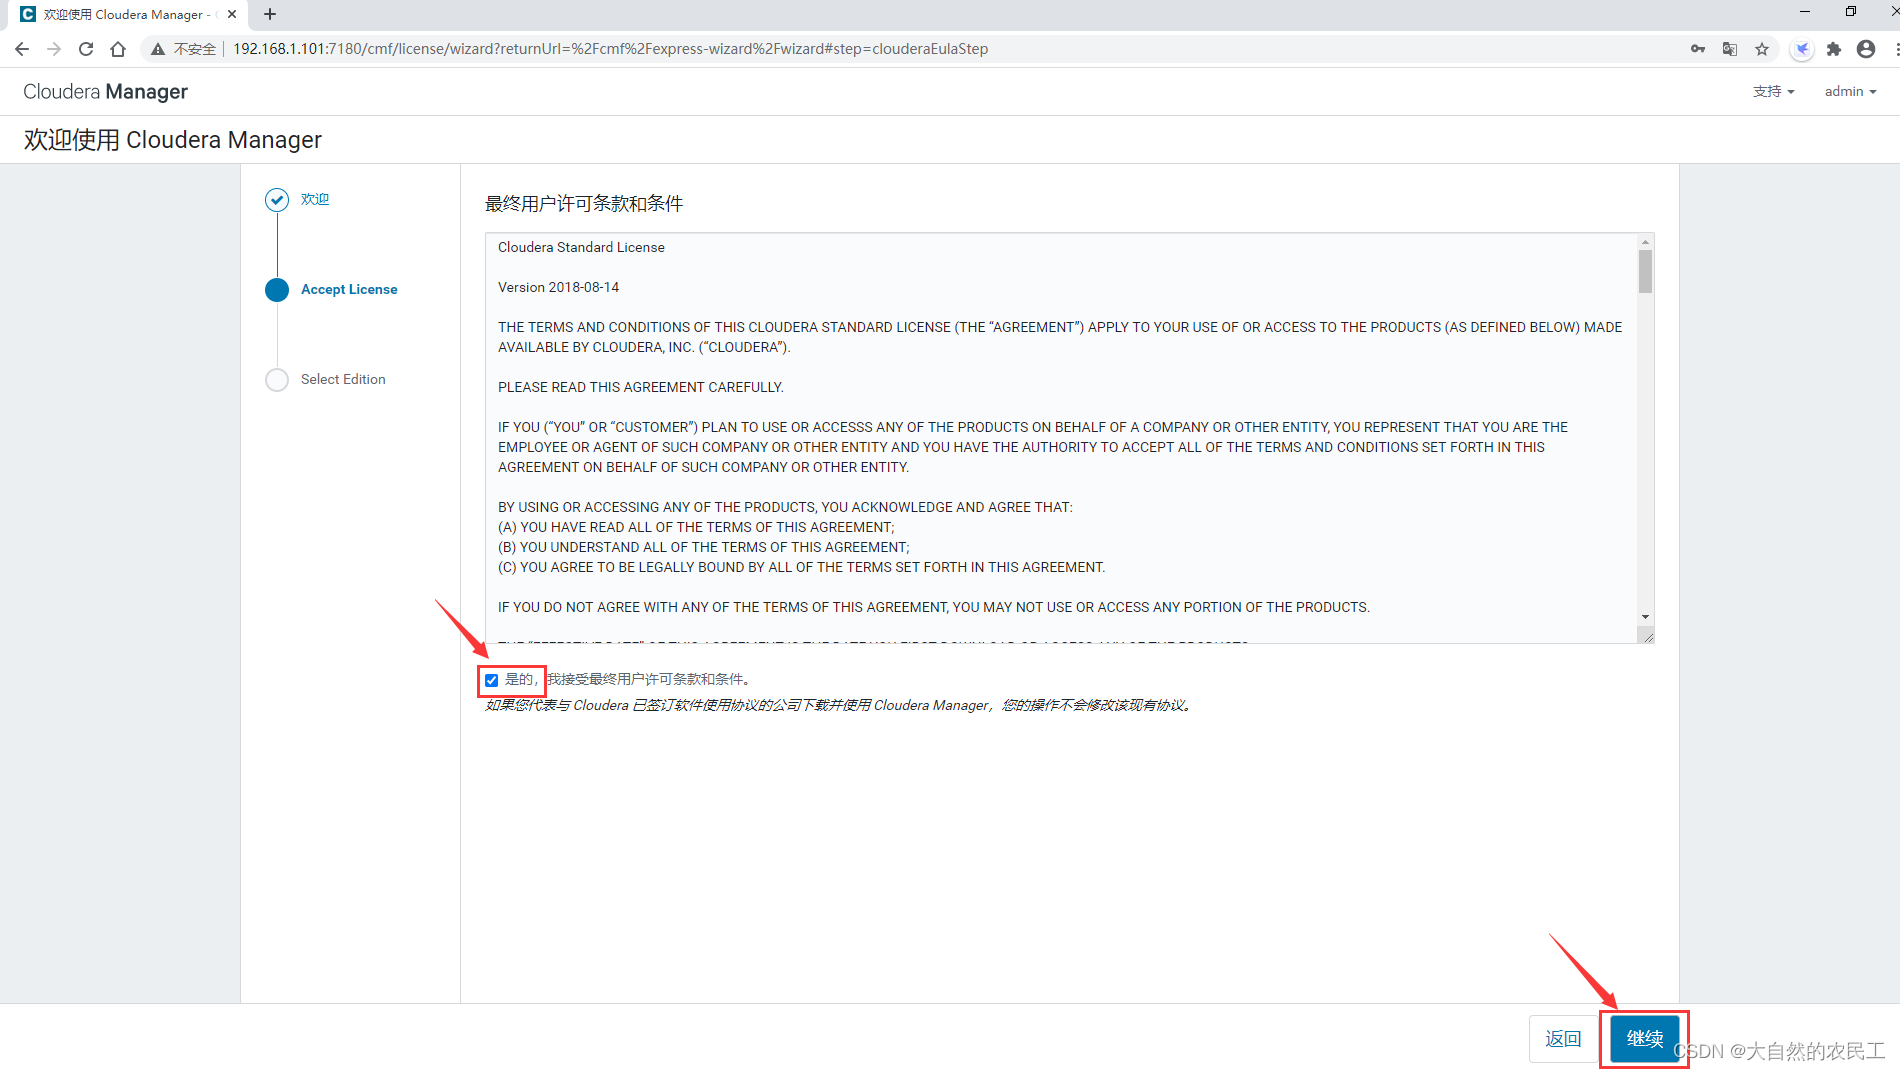Image resolution: width=1900 pixels, height=1071 pixels.
Task: Click the license scrollbar thumb
Action: click(1645, 272)
